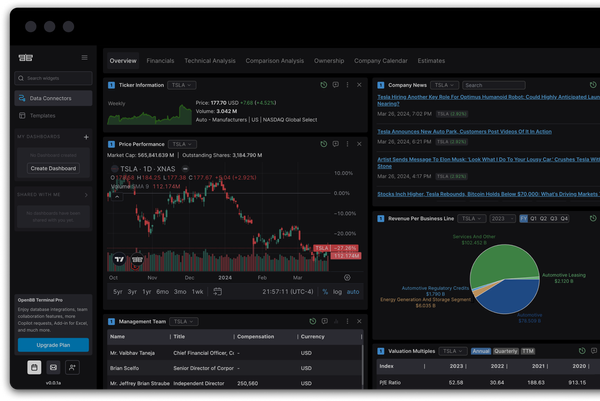
Task: Collapse the sidebar with the hamburger icon
Action: pyautogui.click(x=84, y=58)
